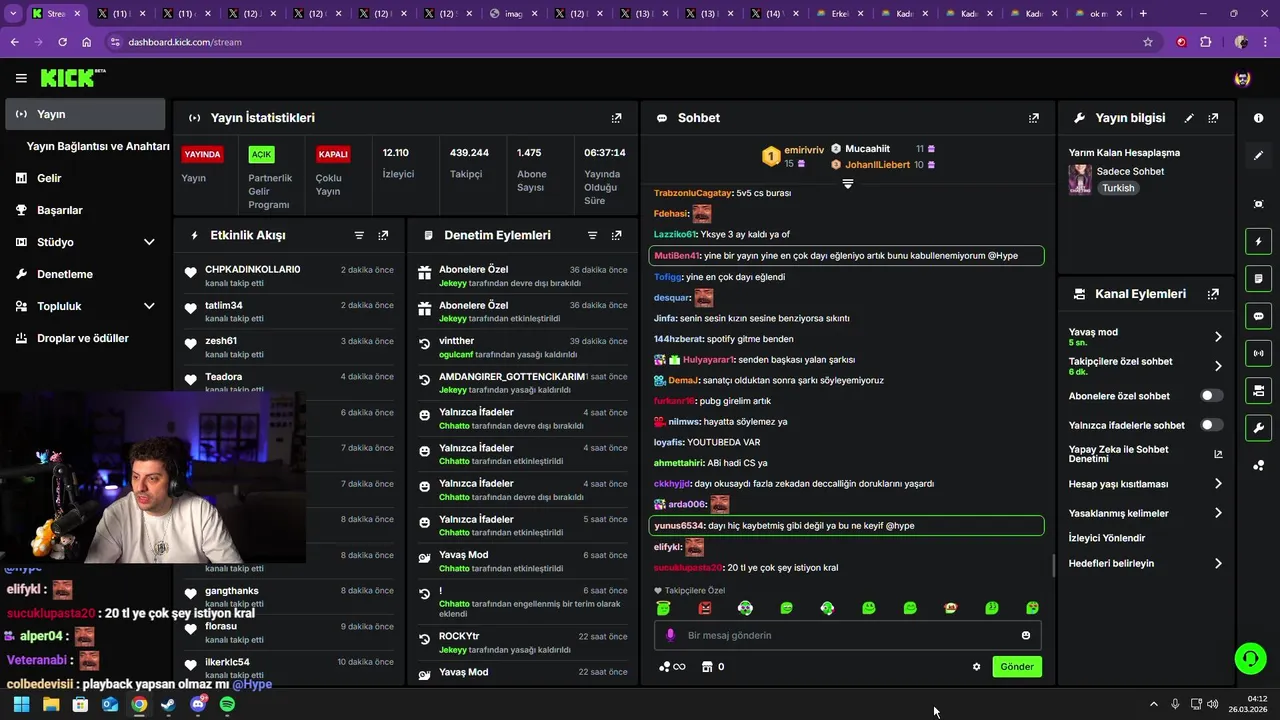Viewport: 1280px width, 720px height.
Task: Open Yapay Zeka ile Sohbet Denetimi external link icon
Action: pos(1218,454)
